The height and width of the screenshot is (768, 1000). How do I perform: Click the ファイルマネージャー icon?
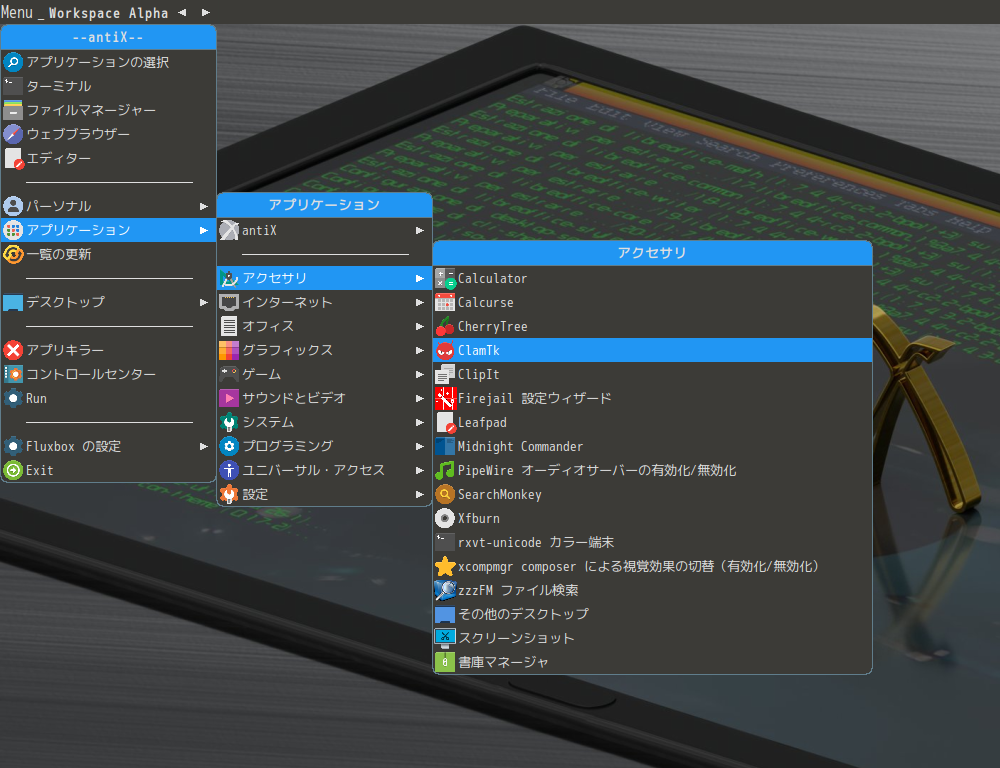(x=13, y=110)
